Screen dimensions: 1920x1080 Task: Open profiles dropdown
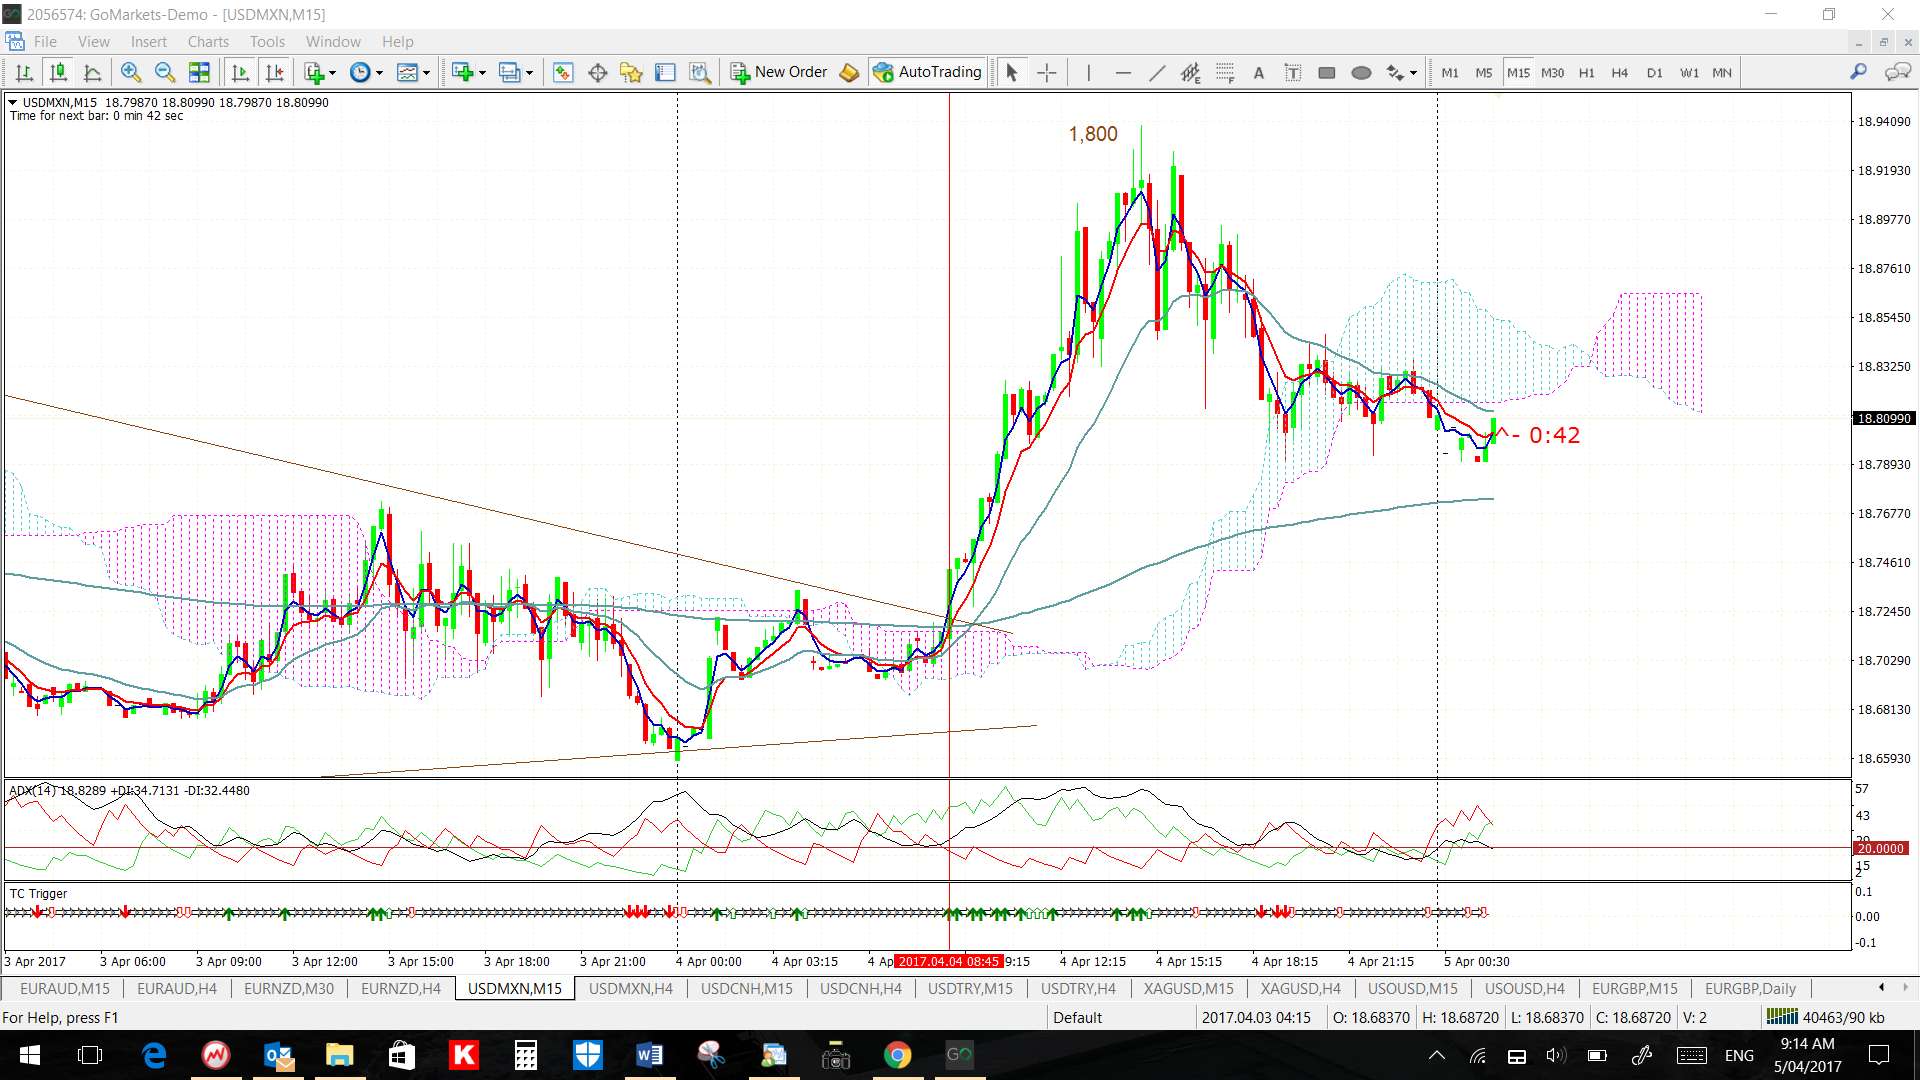(x=516, y=72)
